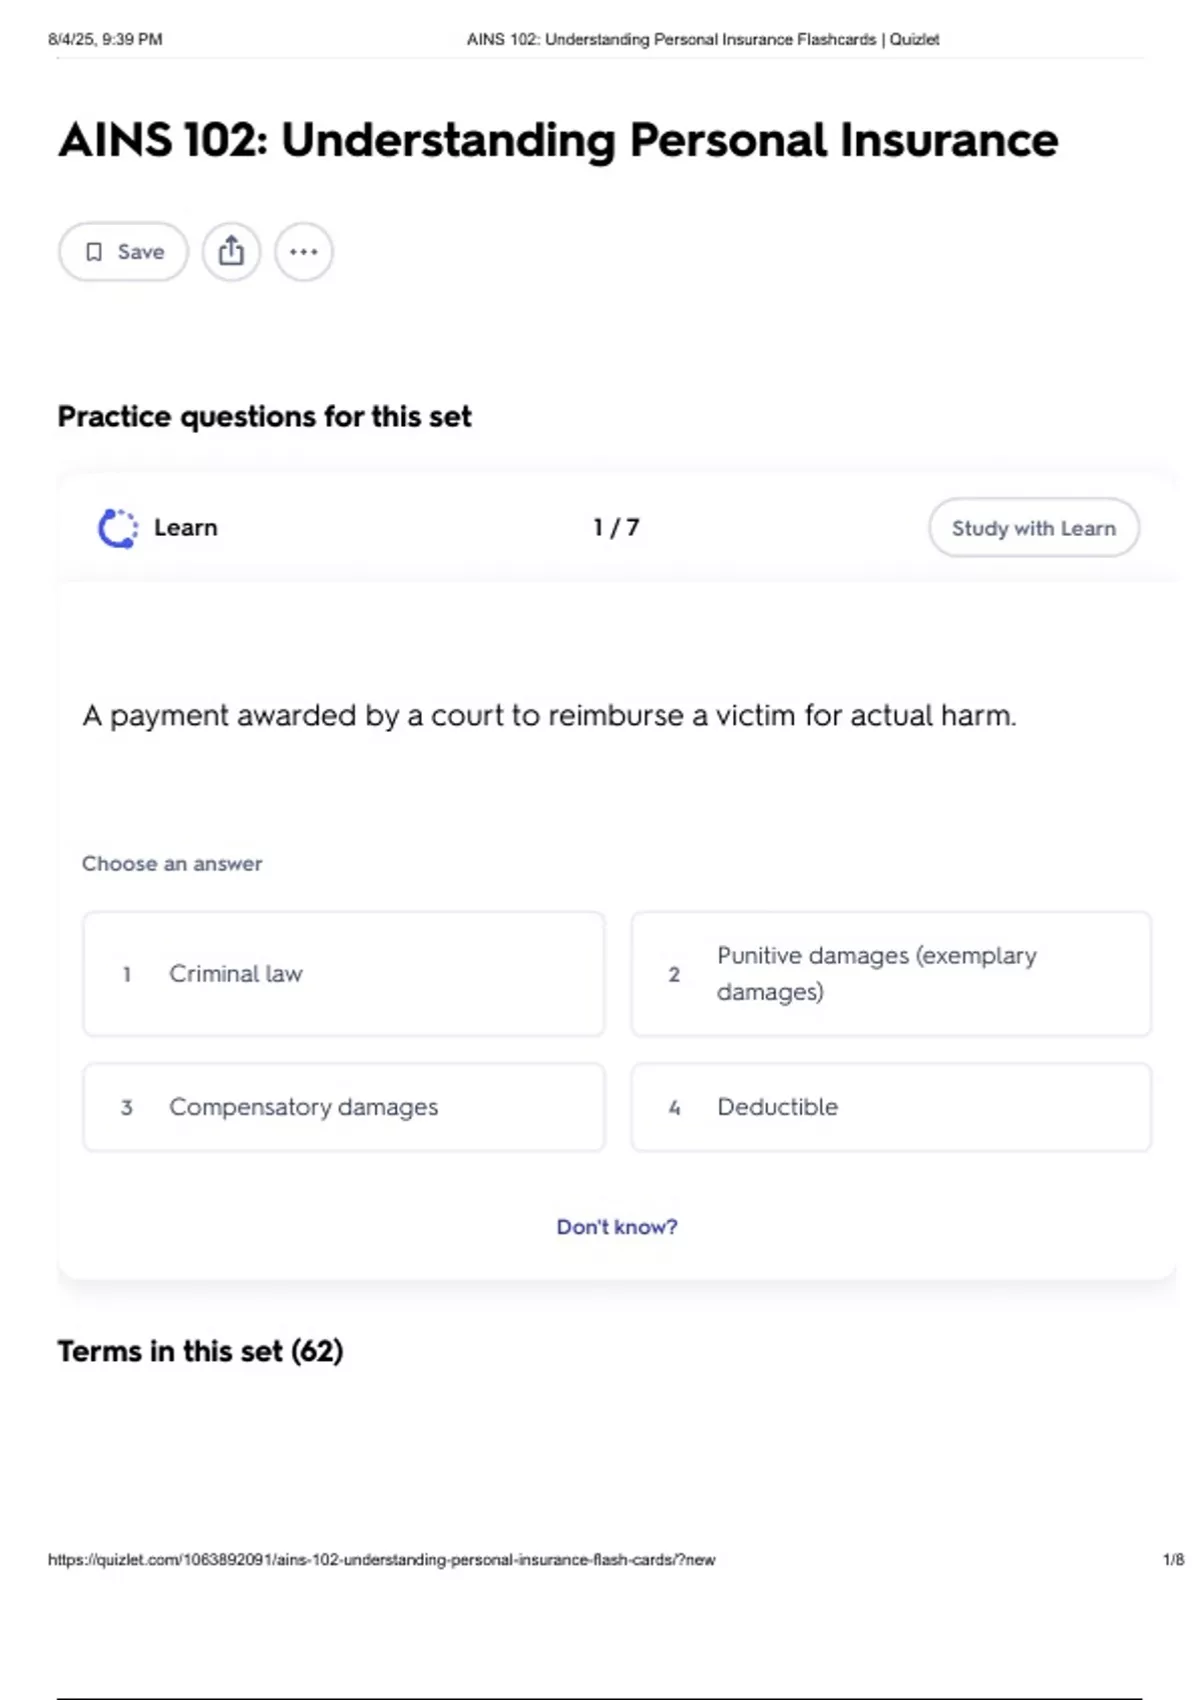Image resolution: width=1200 pixels, height=1700 pixels.
Task: Click the bookmark icon inside Save
Action: click(94, 252)
